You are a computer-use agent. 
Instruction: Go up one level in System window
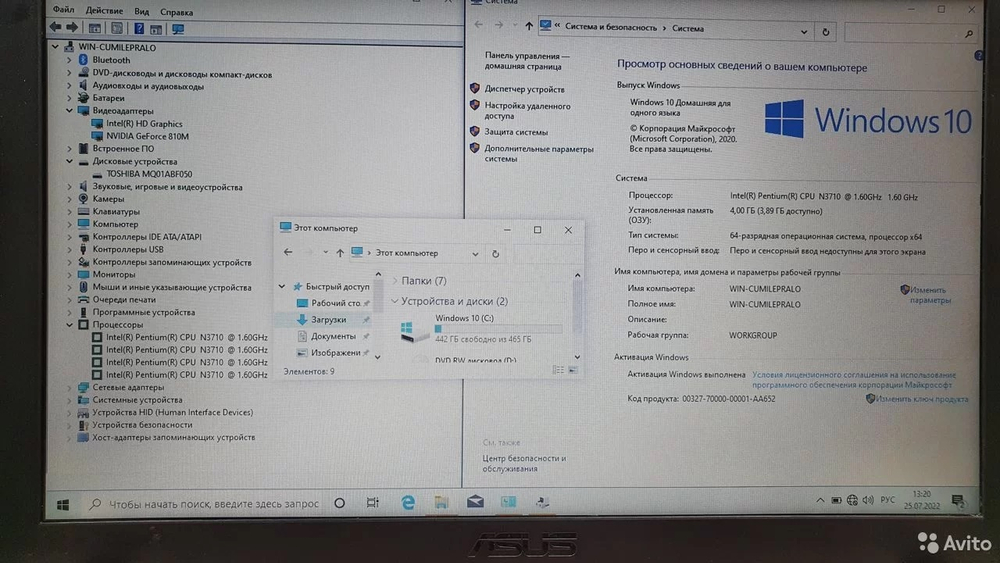tap(529, 26)
